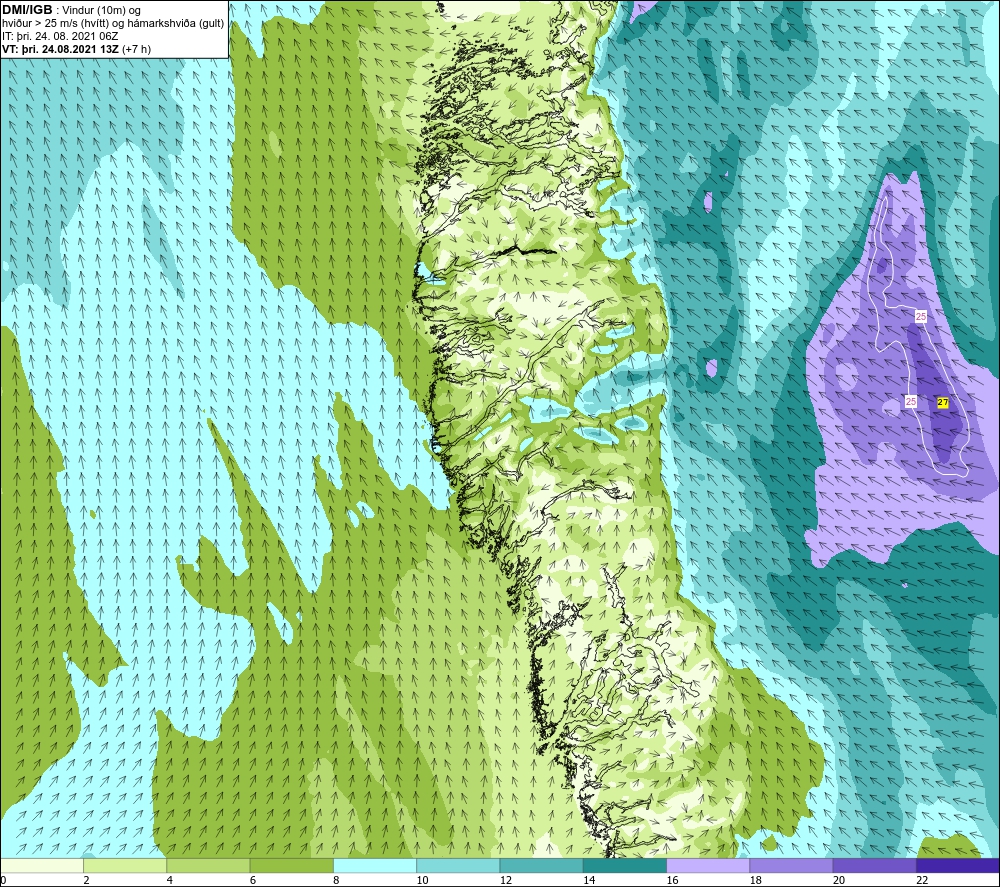The width and height of the screenshot is (1000, 887).
Task: Click the green 4–6 m/s legend swatch
Action: [208, 865]
